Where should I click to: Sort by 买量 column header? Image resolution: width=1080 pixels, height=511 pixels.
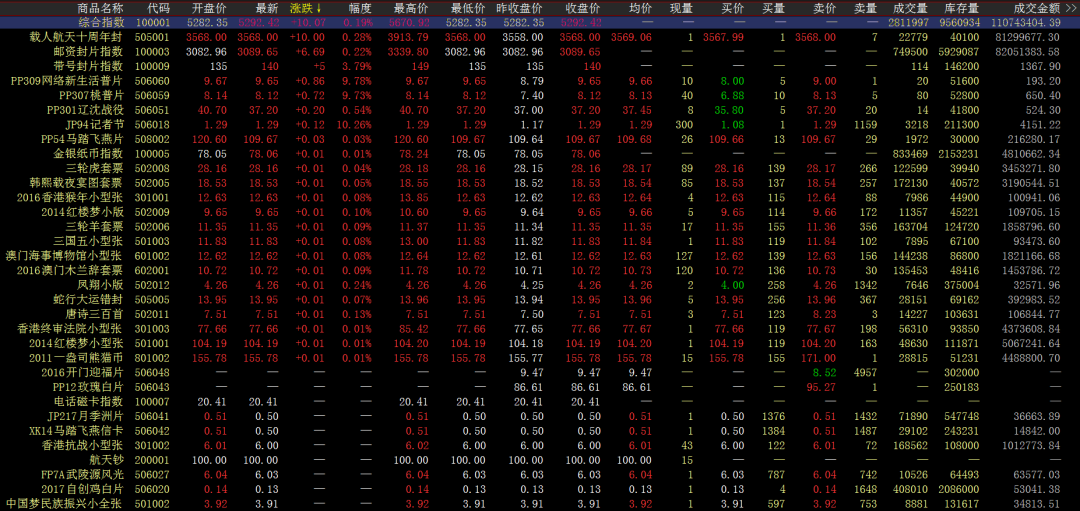[x=773, y=8]
